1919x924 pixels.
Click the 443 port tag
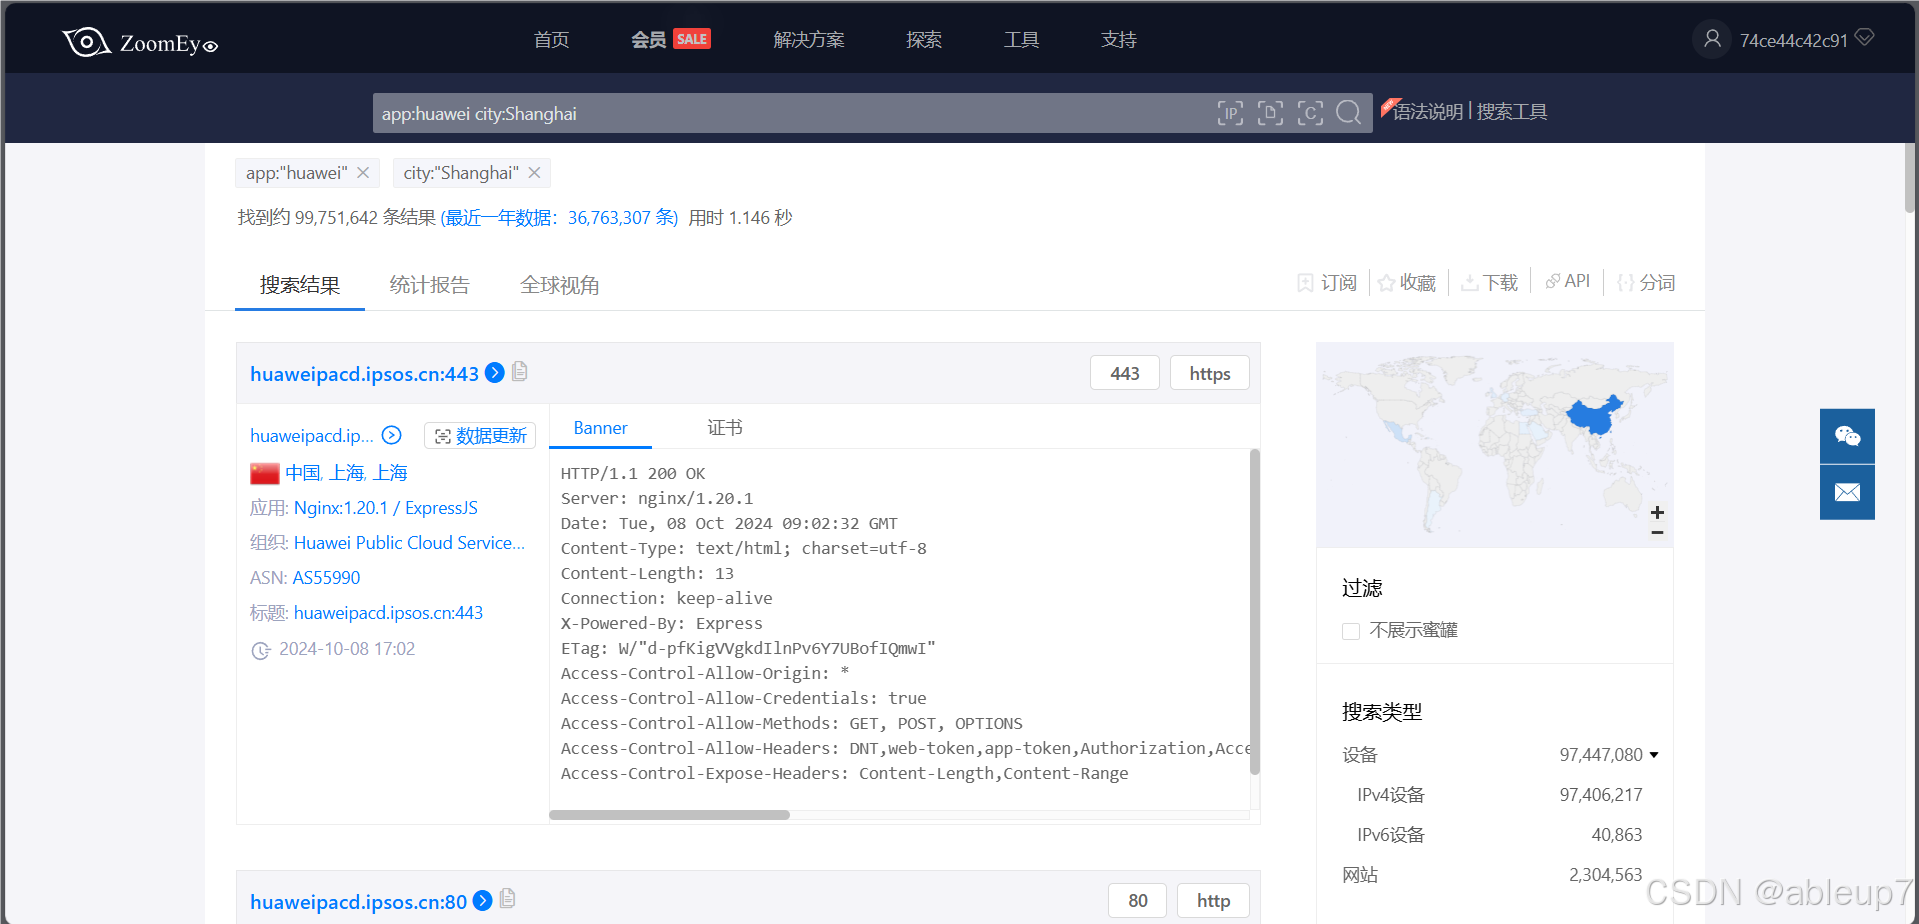tap(1125, 373)
